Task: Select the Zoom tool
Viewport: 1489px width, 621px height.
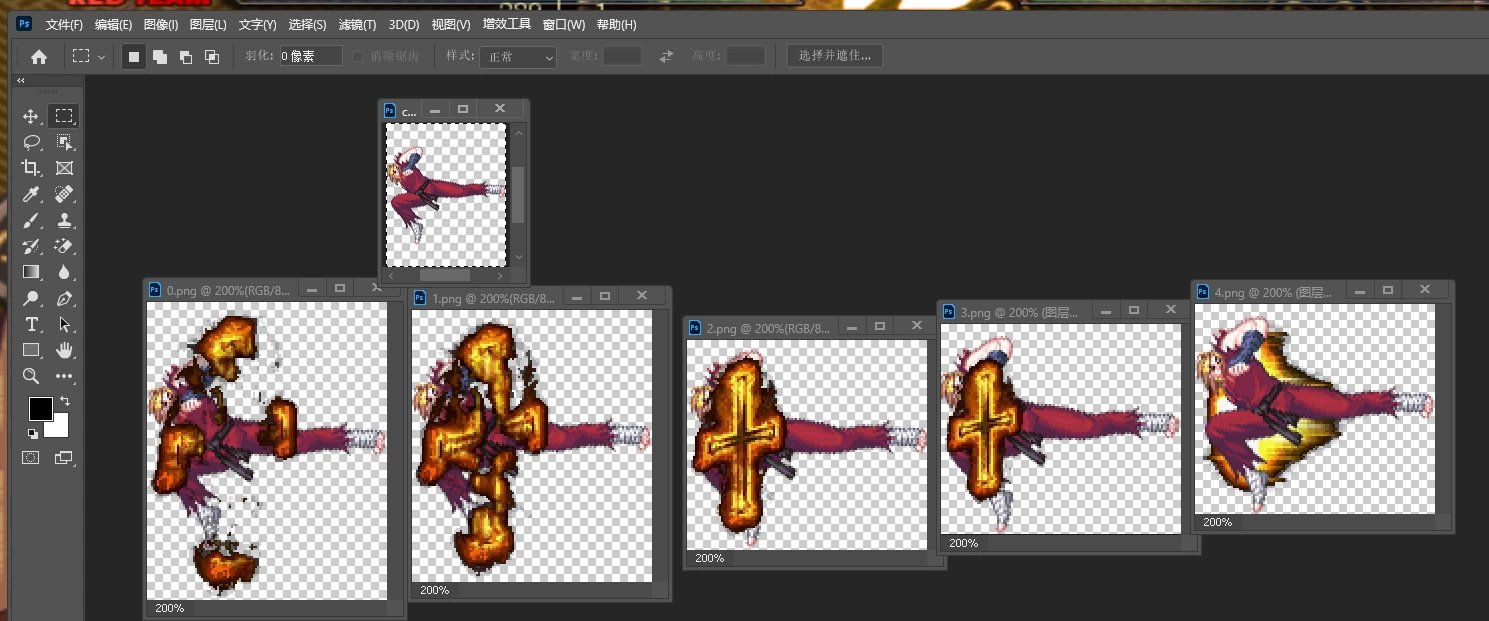Action: tap(31, 376)
